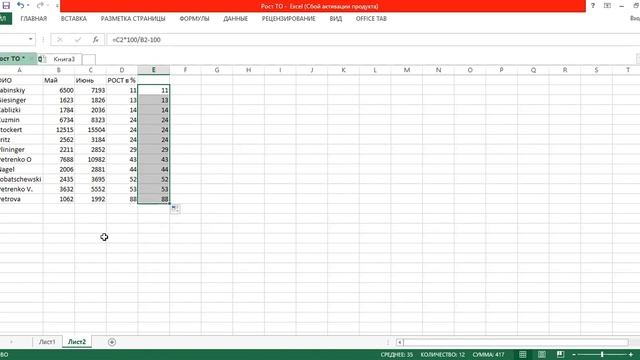Select cell with value 15504

pyautogui.click(x=90, y=130)
